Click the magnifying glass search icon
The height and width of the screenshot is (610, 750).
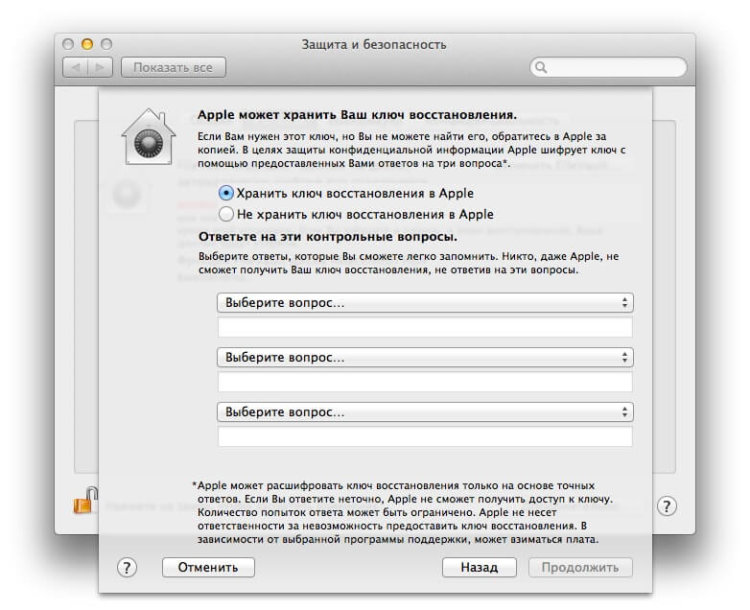(x=541, y=67)
